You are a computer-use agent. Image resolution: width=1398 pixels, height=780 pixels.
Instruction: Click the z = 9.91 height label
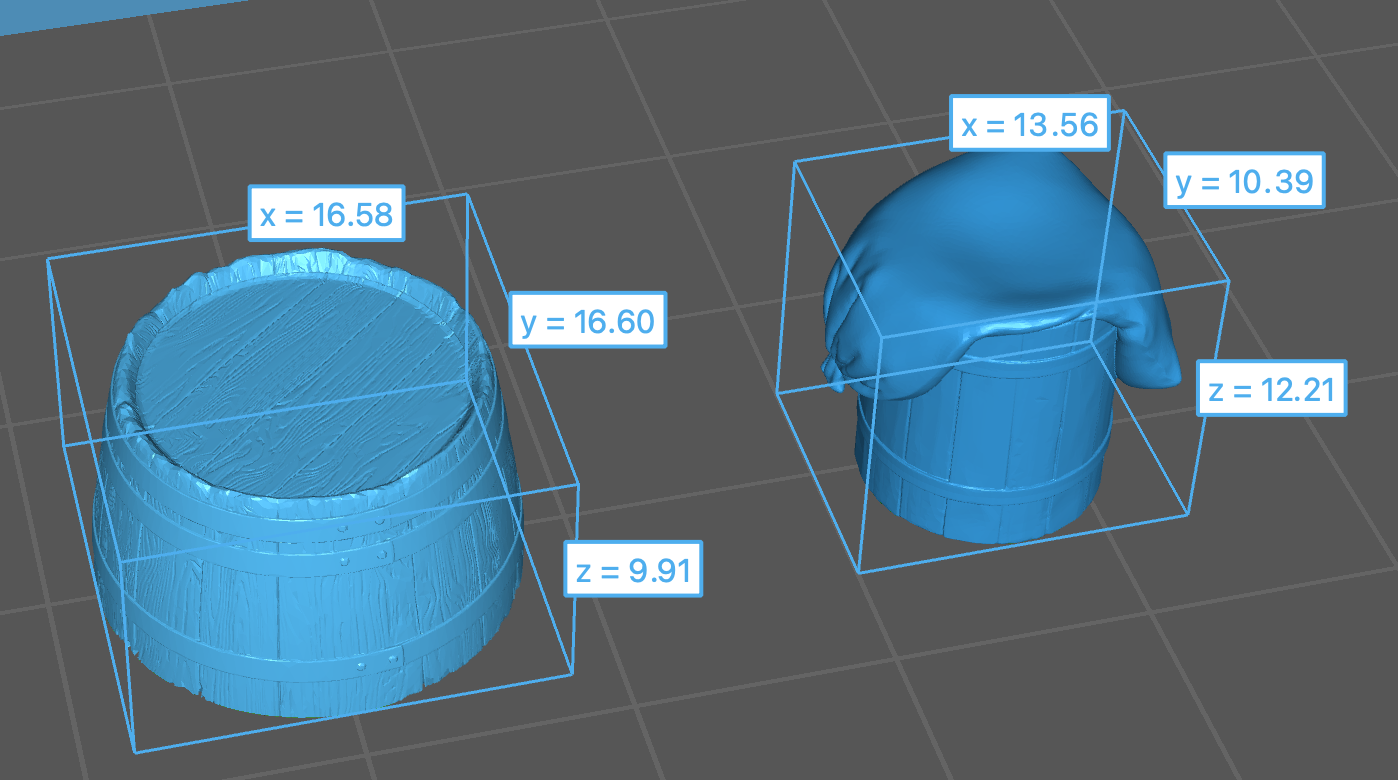[633, 570]
